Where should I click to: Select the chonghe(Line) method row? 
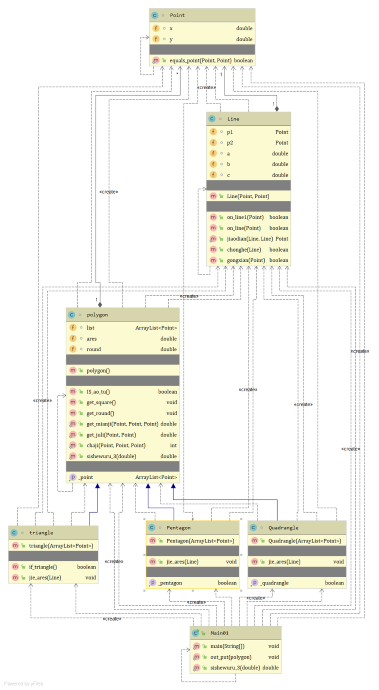249,250
